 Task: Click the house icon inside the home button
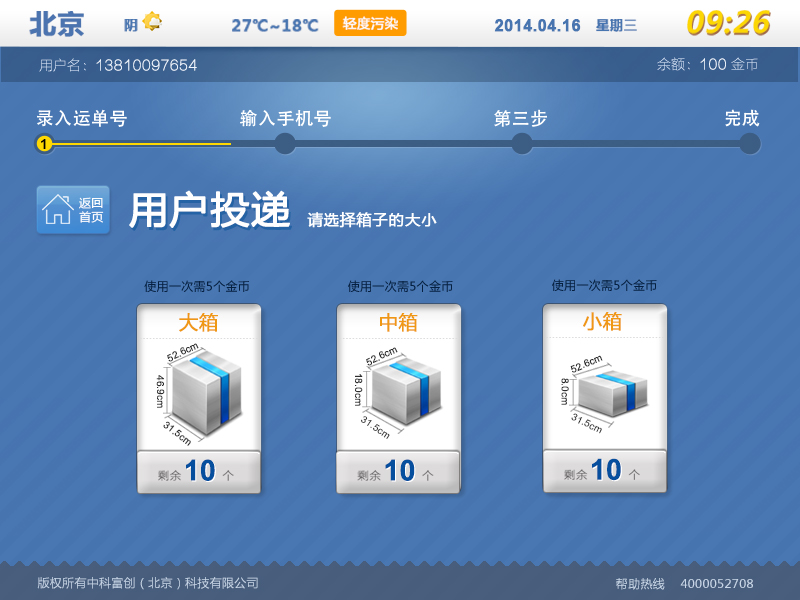[x=58, y=210]
